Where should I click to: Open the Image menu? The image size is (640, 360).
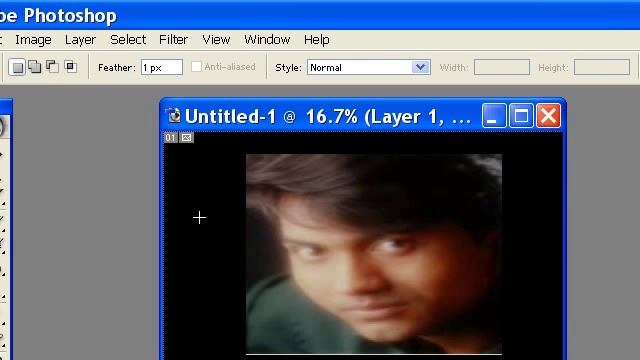(33, 40)
